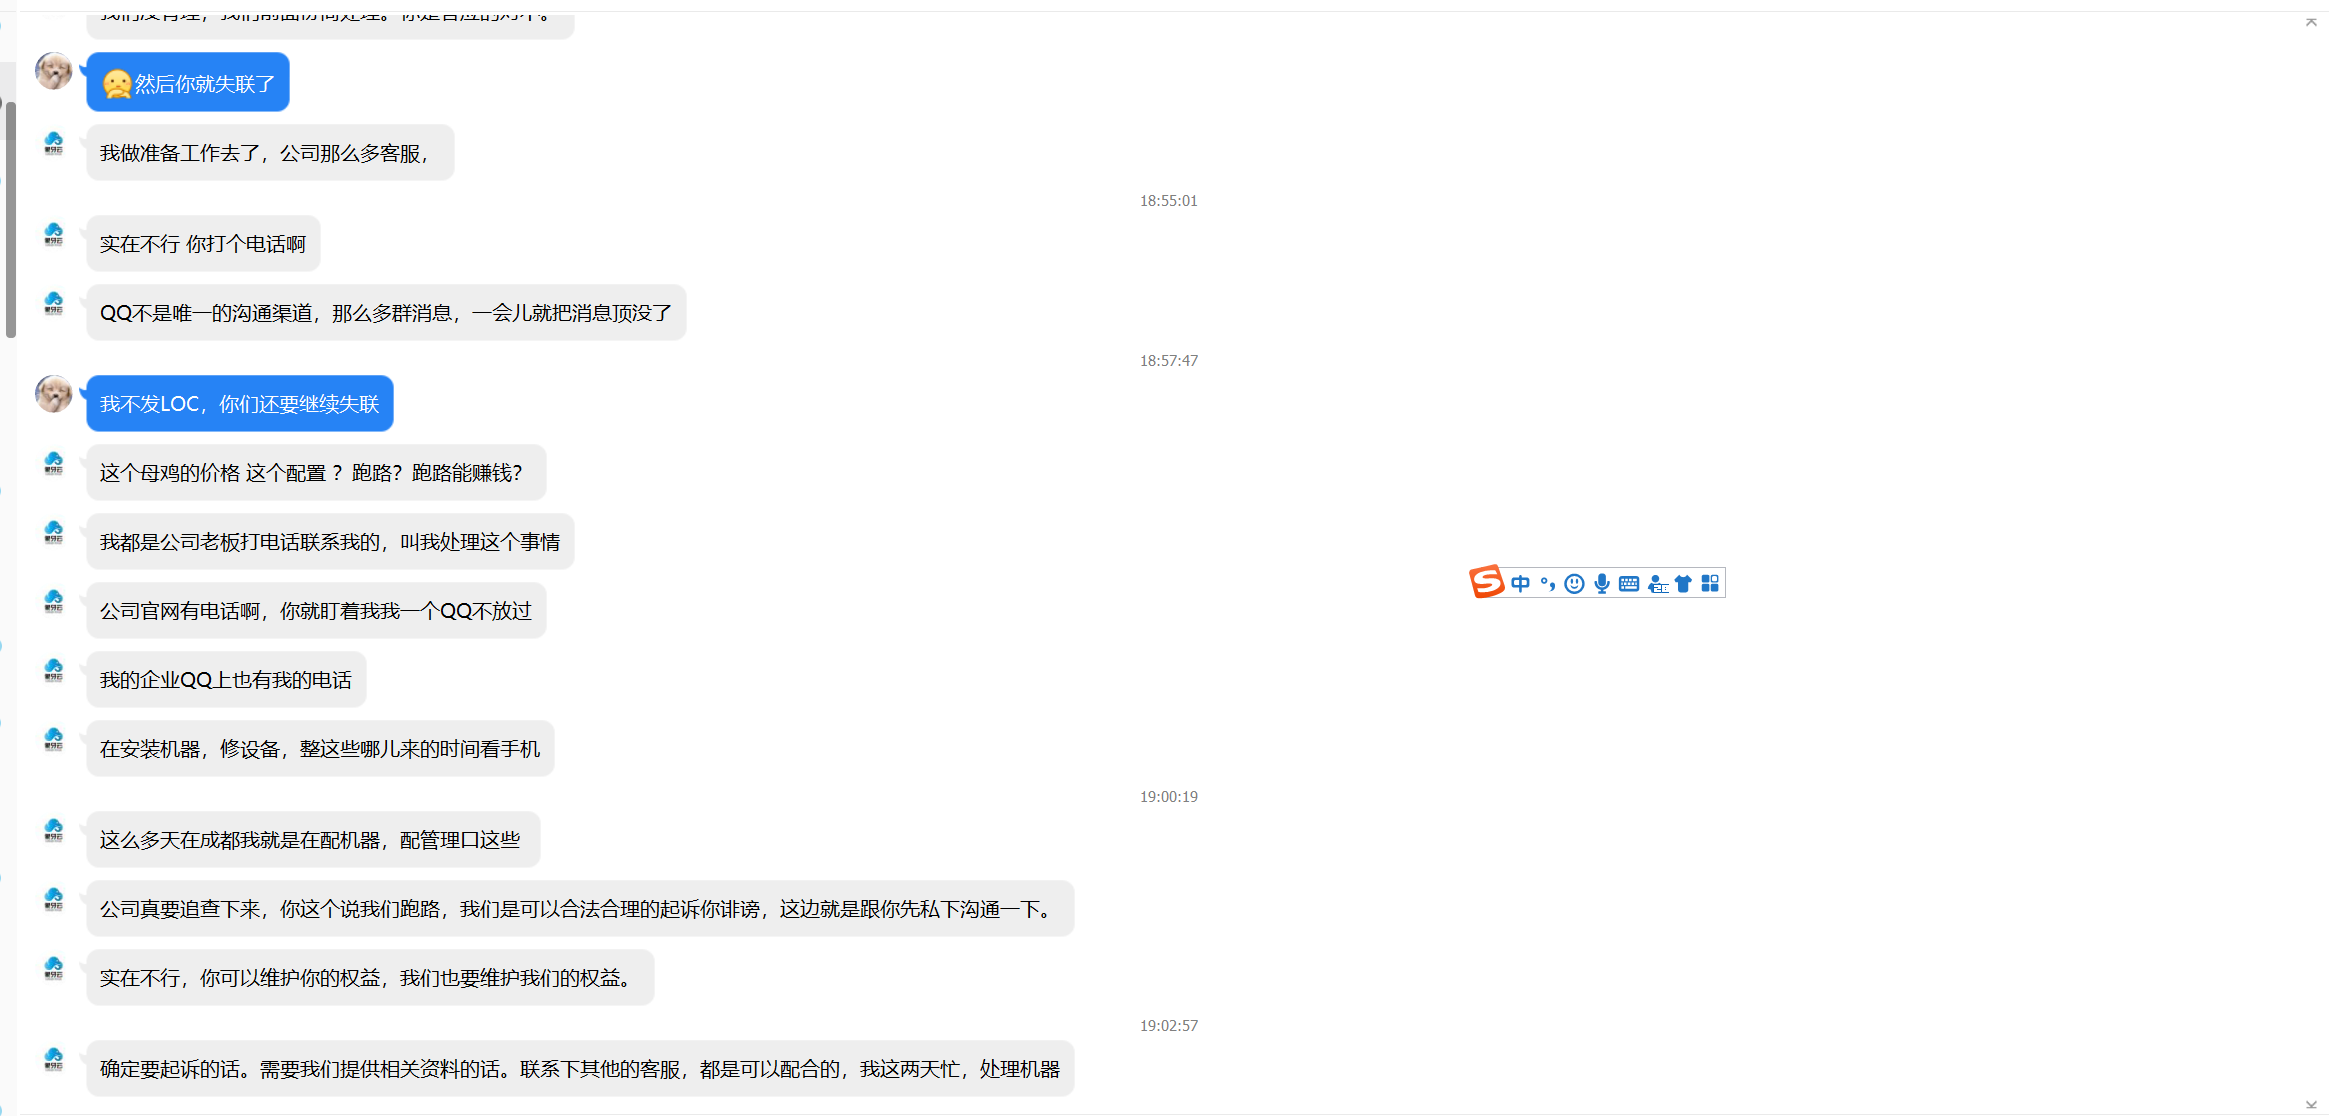This screenshot has width=2329, height=1116.
Task: Start voice input with Sogou microphone
Action: pyautogui.click(x=1602, y=584)
